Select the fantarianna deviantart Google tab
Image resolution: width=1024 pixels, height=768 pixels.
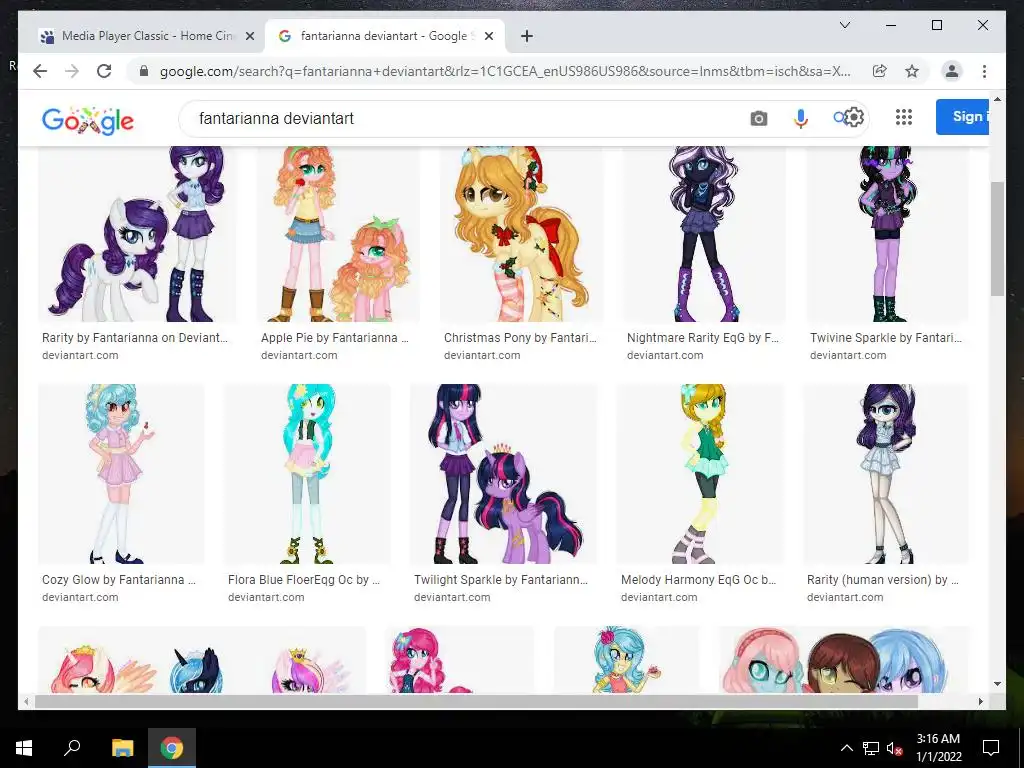pyautogui.click(x=385, y=36)
